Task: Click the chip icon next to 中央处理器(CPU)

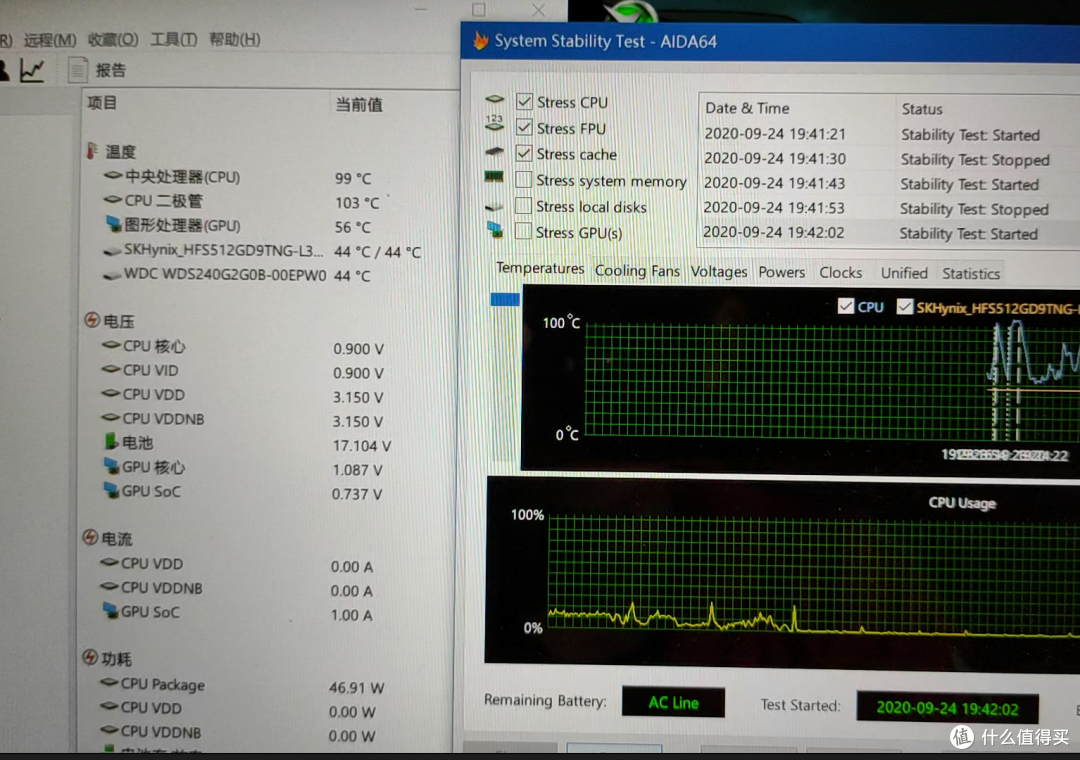Action: coord(112,176)
